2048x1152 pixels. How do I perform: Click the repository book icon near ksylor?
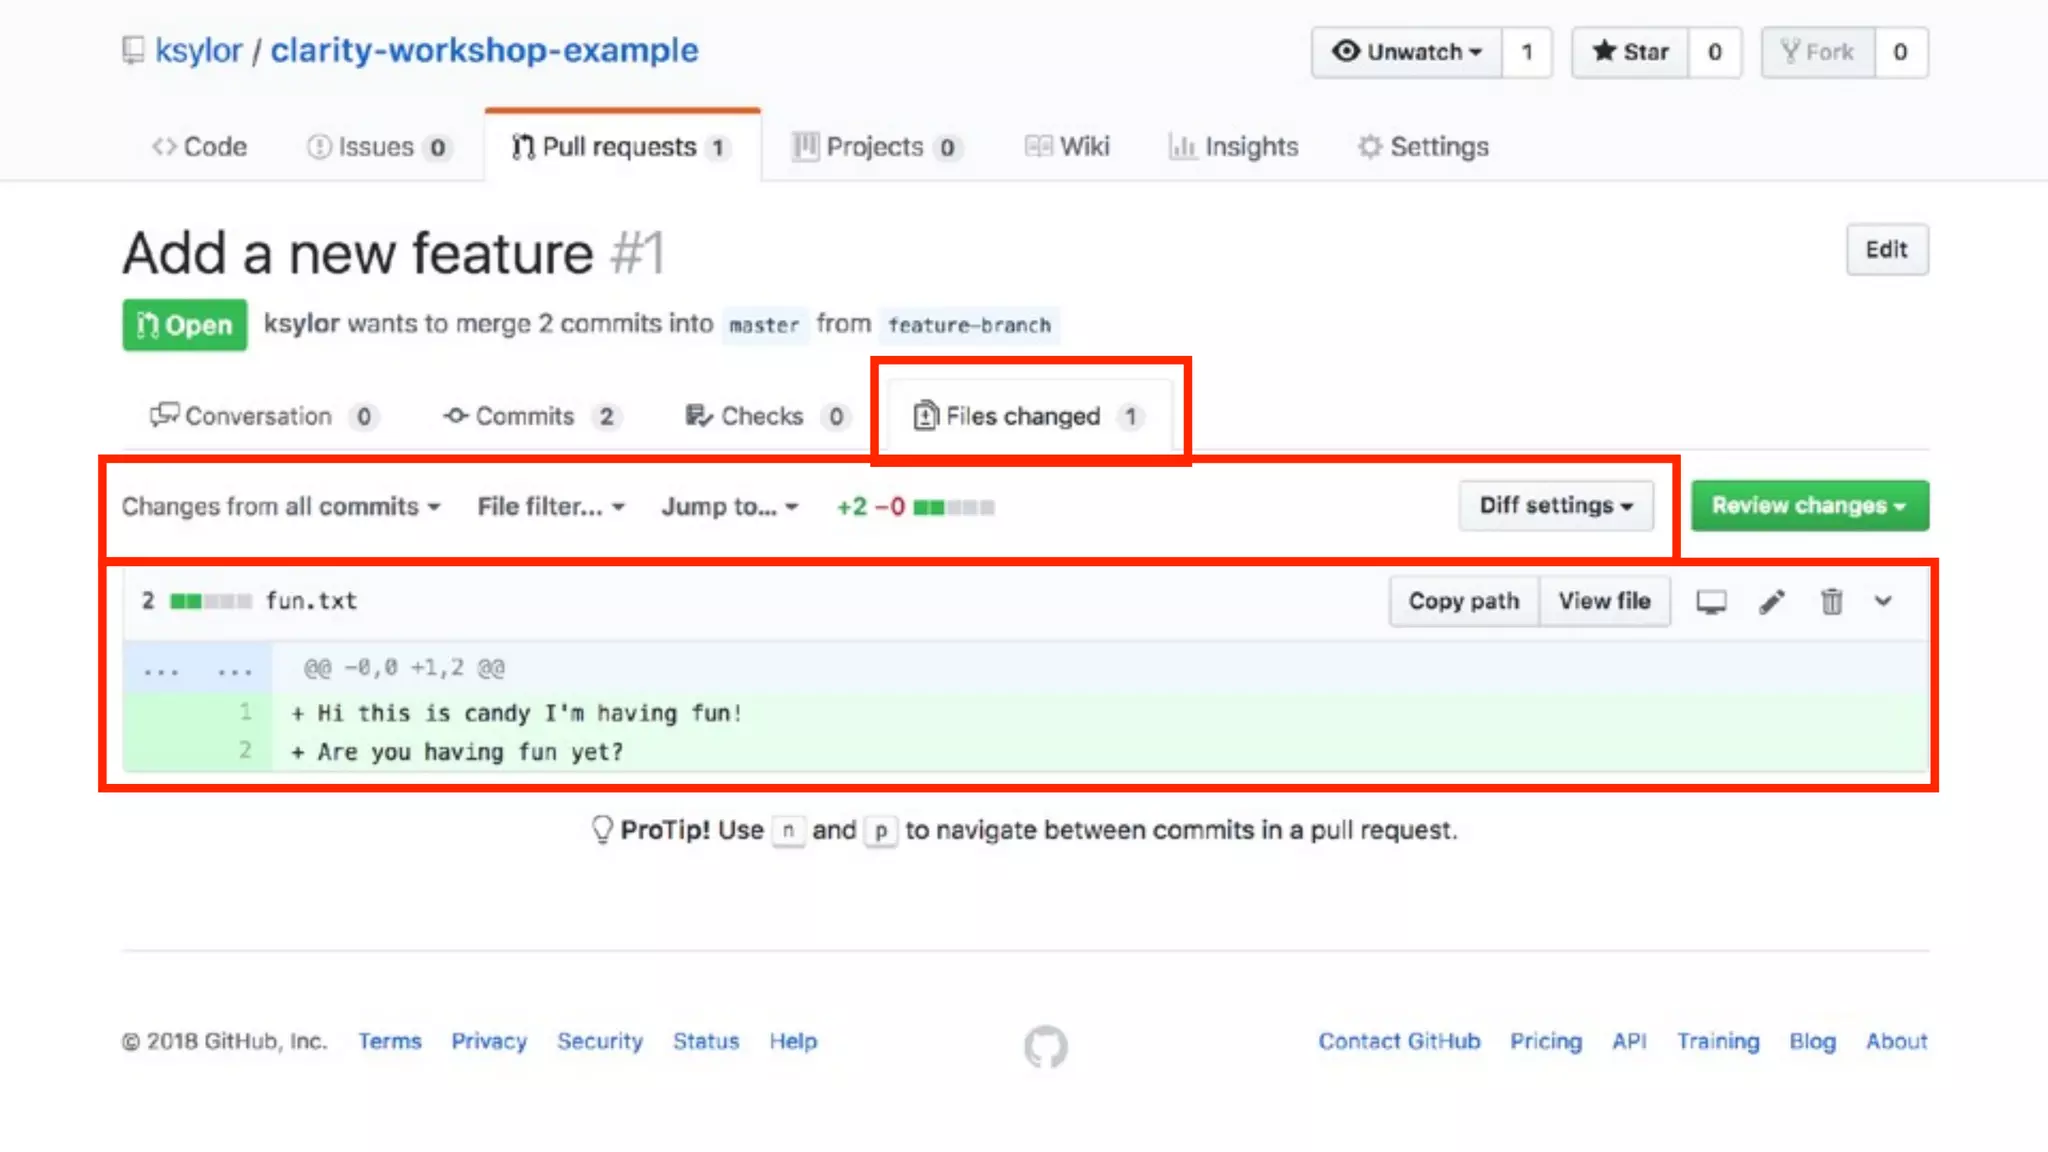pyautogui.click(x=133, y=50)
